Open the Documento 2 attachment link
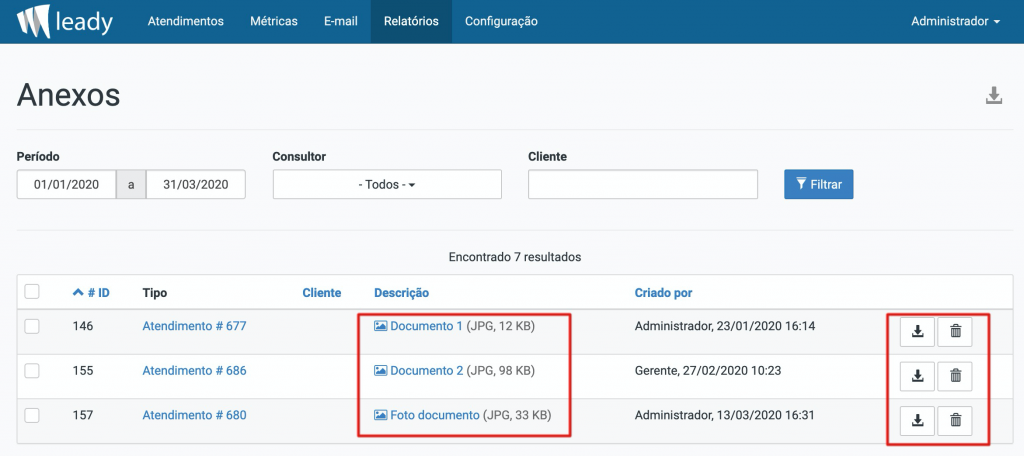This screenshot has height=456, width=1024. [426, 370]
